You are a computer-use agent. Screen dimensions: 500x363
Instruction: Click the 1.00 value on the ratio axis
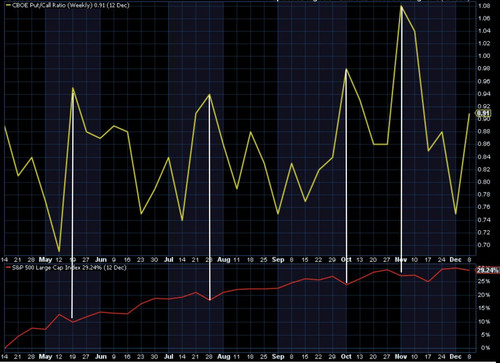click(484, 56)
